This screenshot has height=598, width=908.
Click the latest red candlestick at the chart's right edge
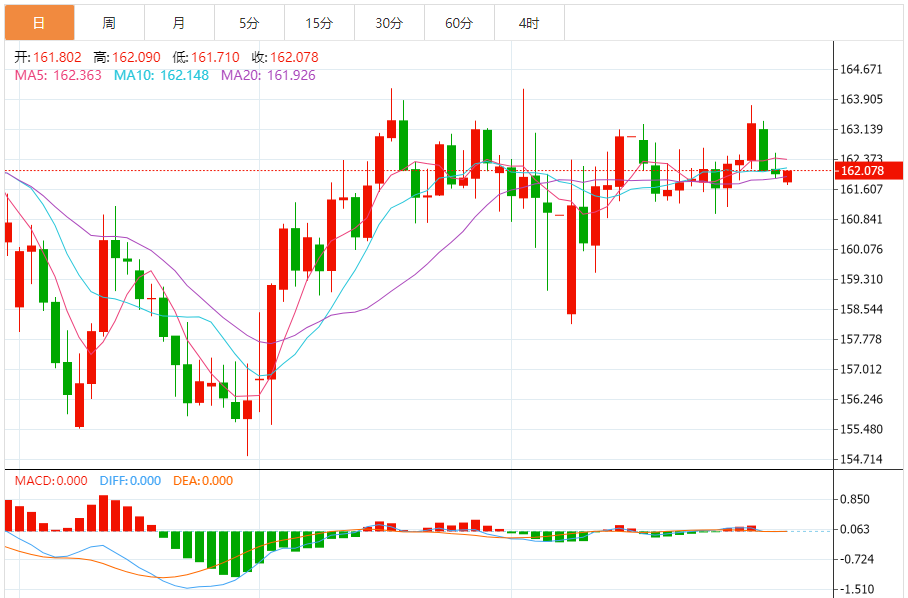point(788,177)
